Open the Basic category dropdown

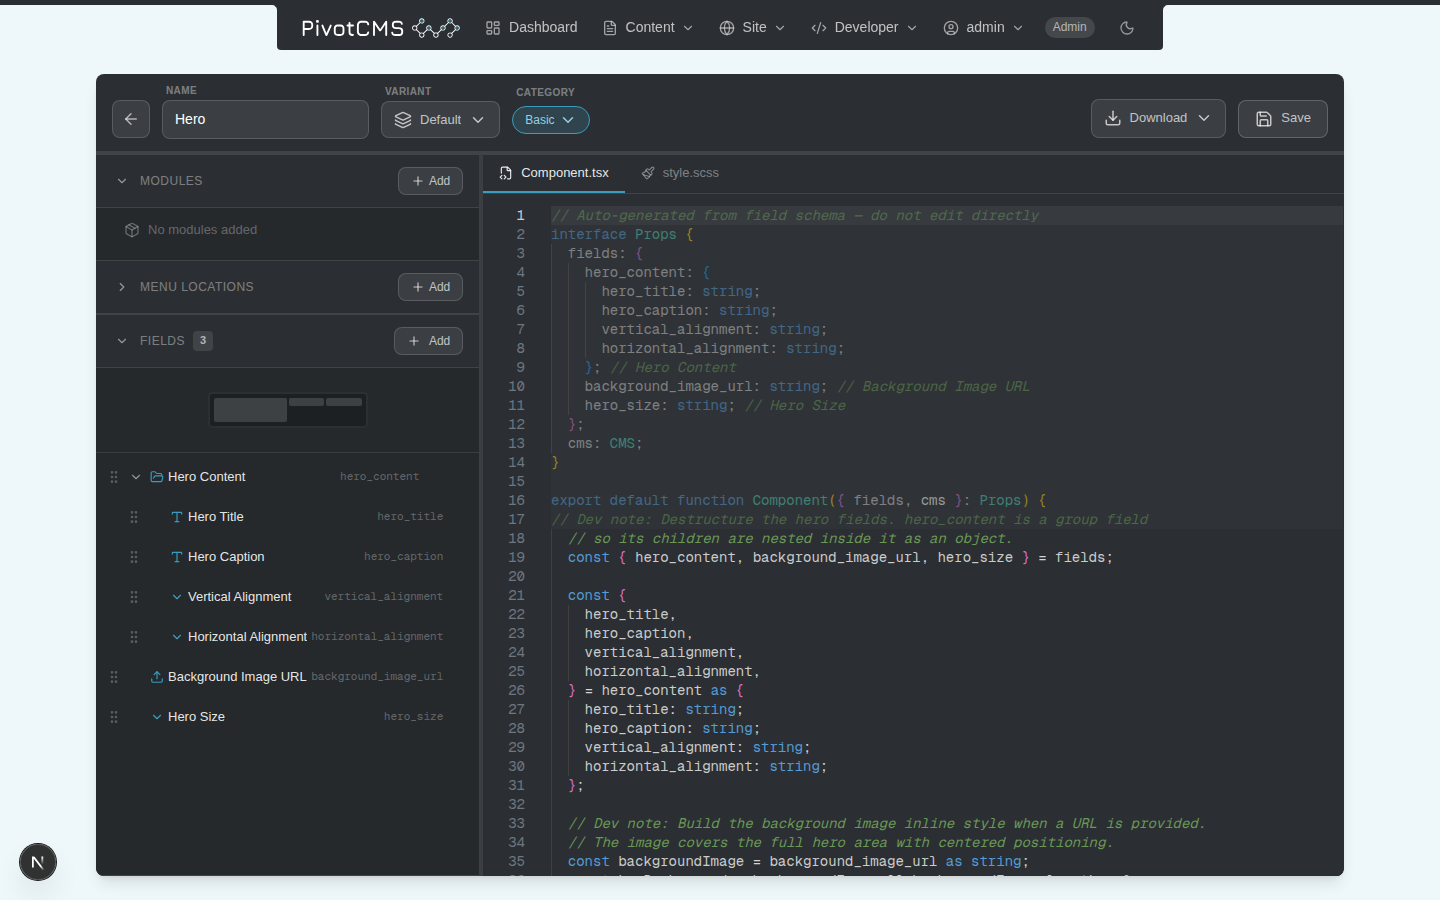[x=550, y=120]
